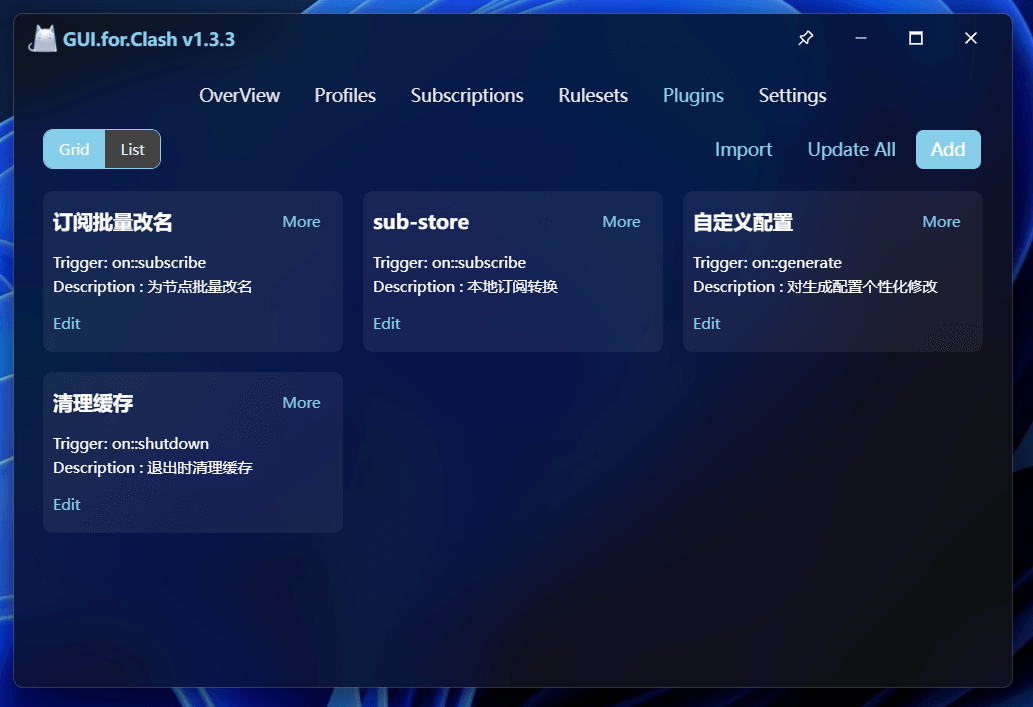Open the OverView tab
1033x707 pixels.
coord(240,96)
